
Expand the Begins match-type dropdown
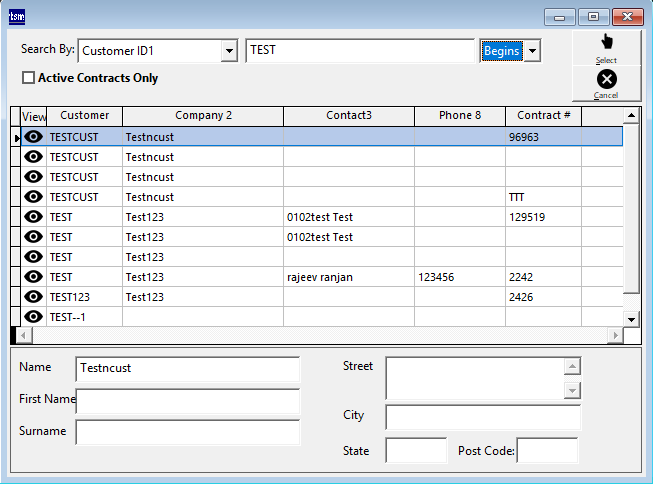[x=533, y=50]
